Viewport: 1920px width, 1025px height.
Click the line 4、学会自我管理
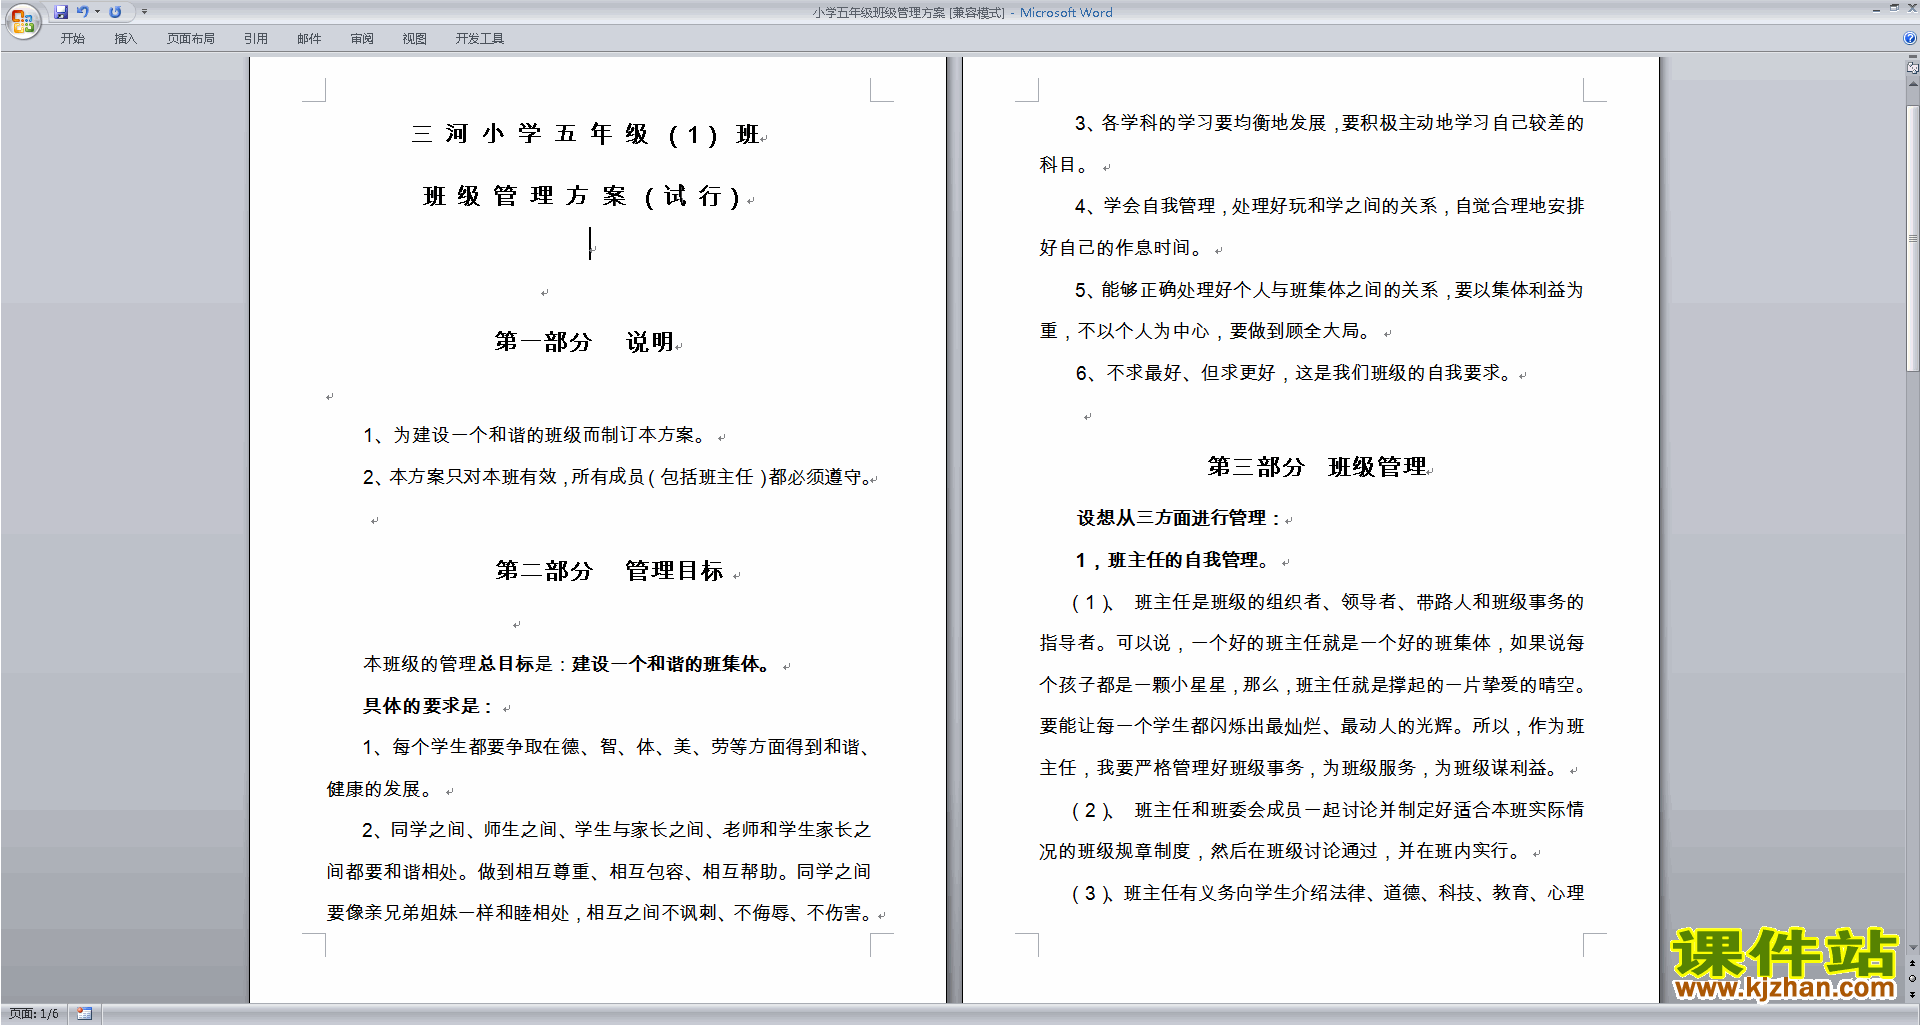(x=1312, y=227)
